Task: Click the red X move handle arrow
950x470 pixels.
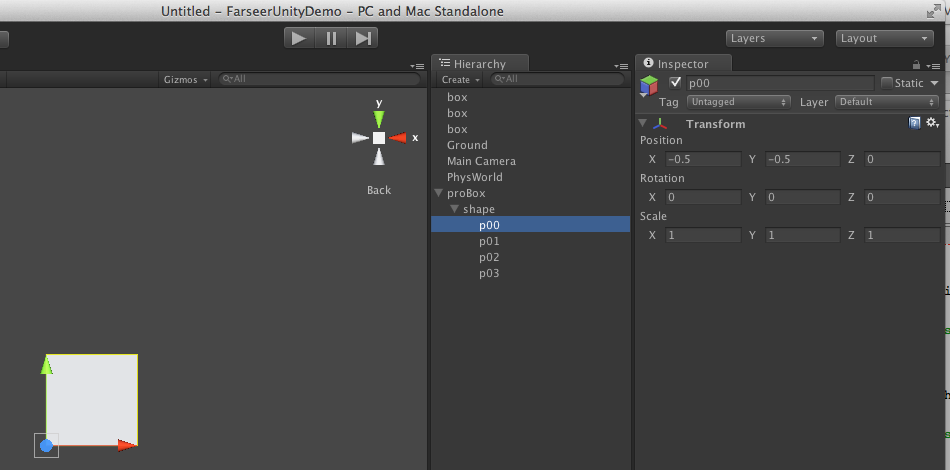Action: click(x=127, y=446)
